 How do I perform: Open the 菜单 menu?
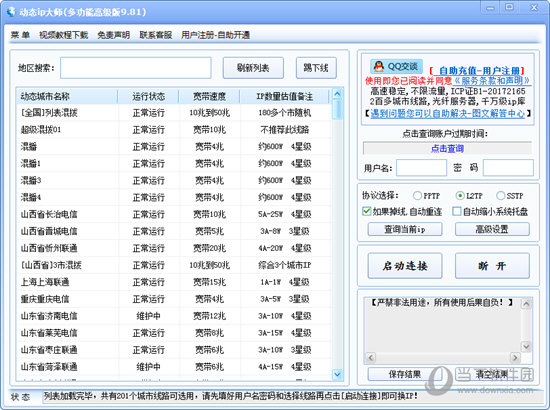(20, 35)
